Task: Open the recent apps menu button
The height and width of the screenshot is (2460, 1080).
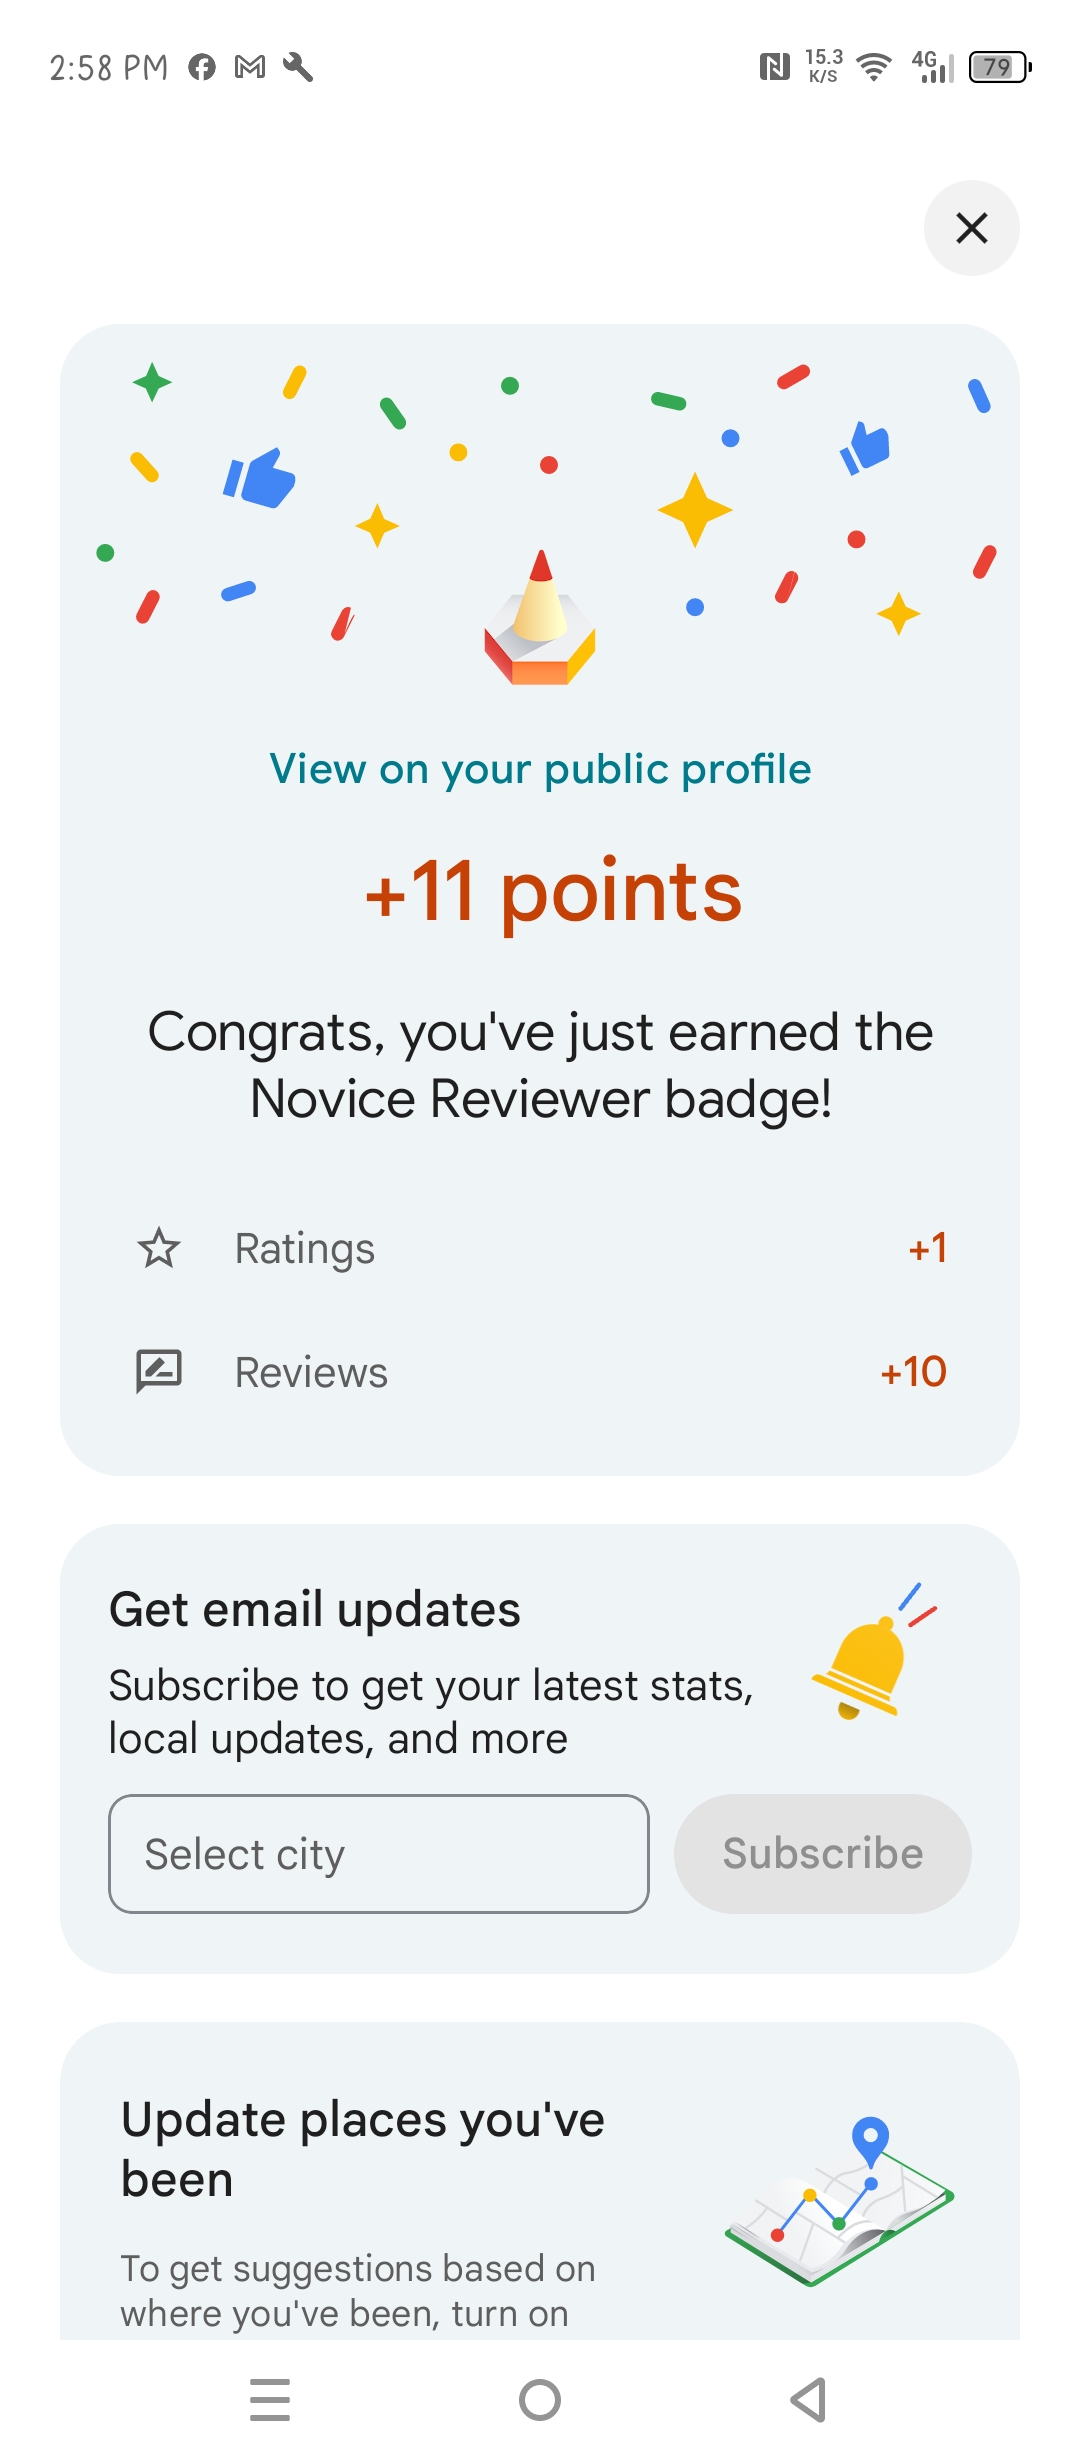Action: pyautogui.click(x=270, y=2399)
